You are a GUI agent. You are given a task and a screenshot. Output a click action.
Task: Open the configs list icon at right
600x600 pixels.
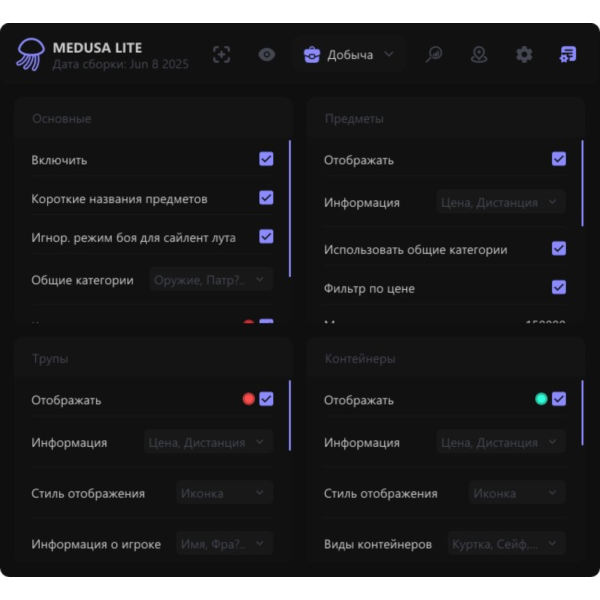pyautogui.click(x=568, y=55)
